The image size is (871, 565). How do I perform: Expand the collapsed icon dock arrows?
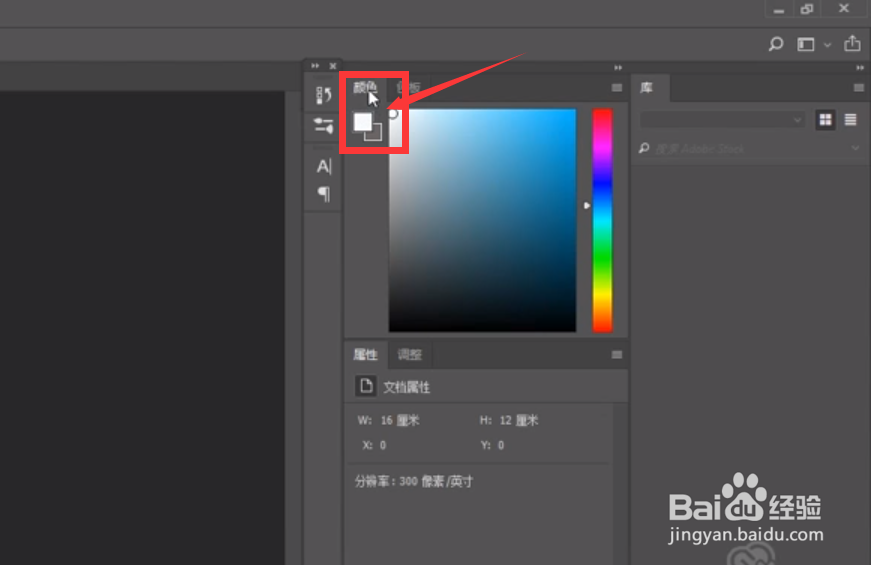click(315, 66)
